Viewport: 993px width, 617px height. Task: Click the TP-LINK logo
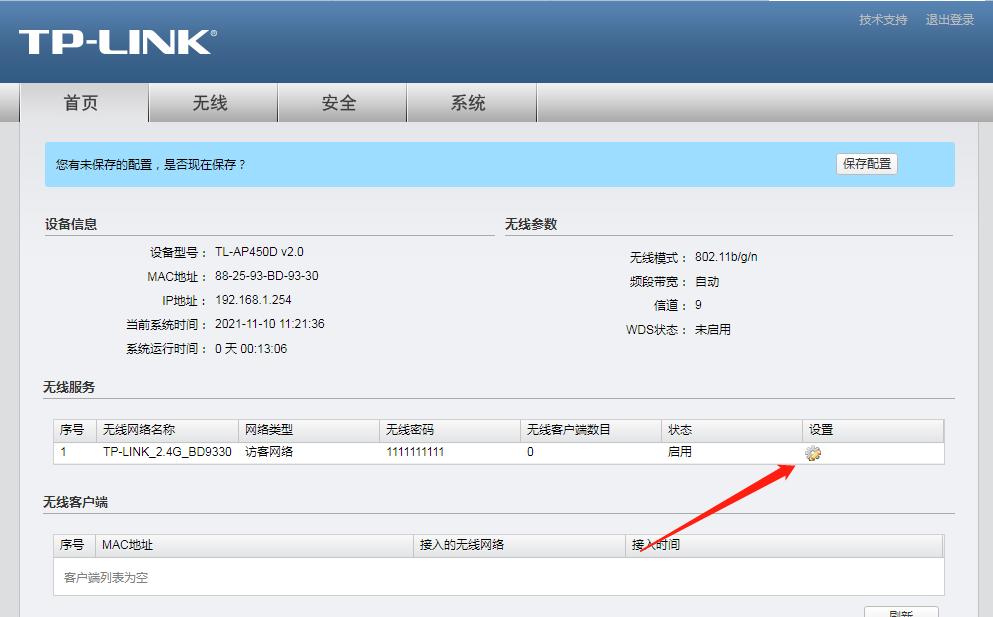point(119,42)
